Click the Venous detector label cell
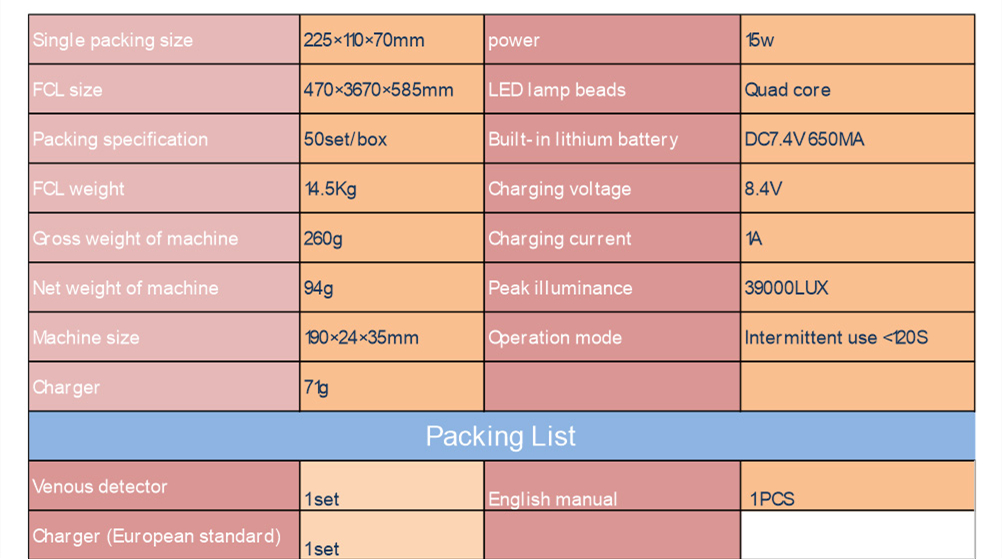 tap(164, 486)
